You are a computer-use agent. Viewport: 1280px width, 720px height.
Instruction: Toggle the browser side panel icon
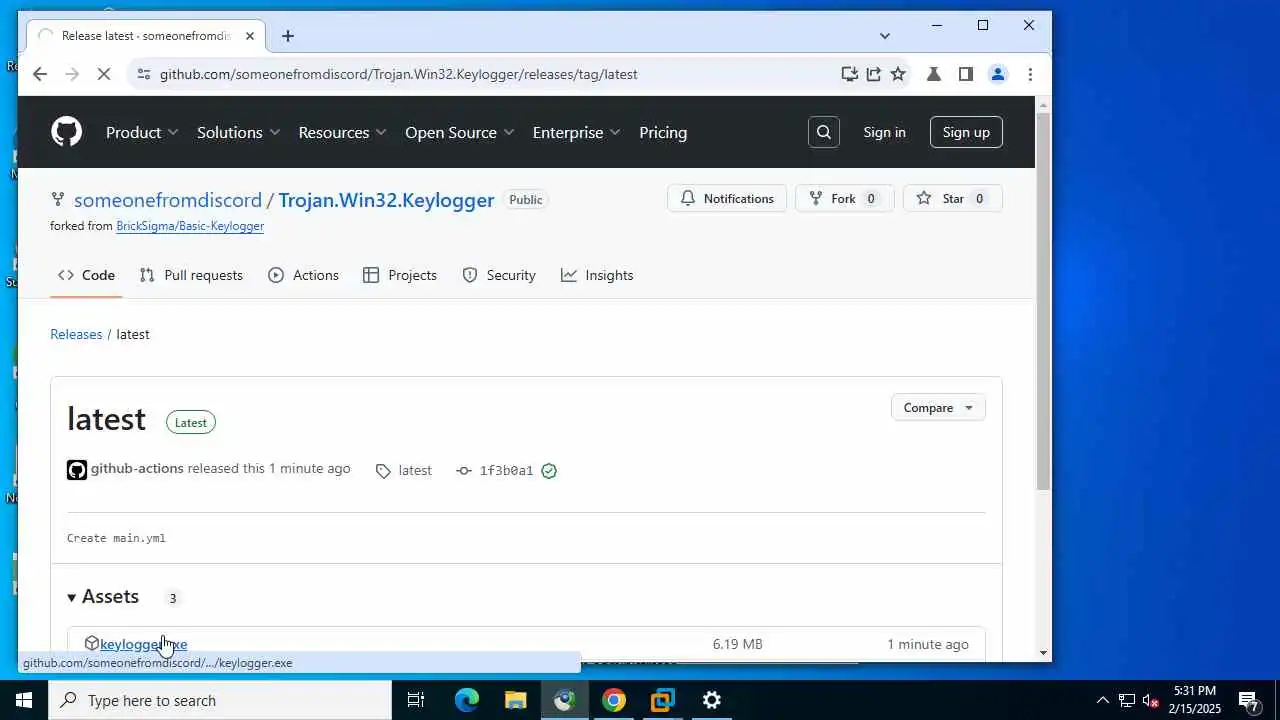pos(966,74)
